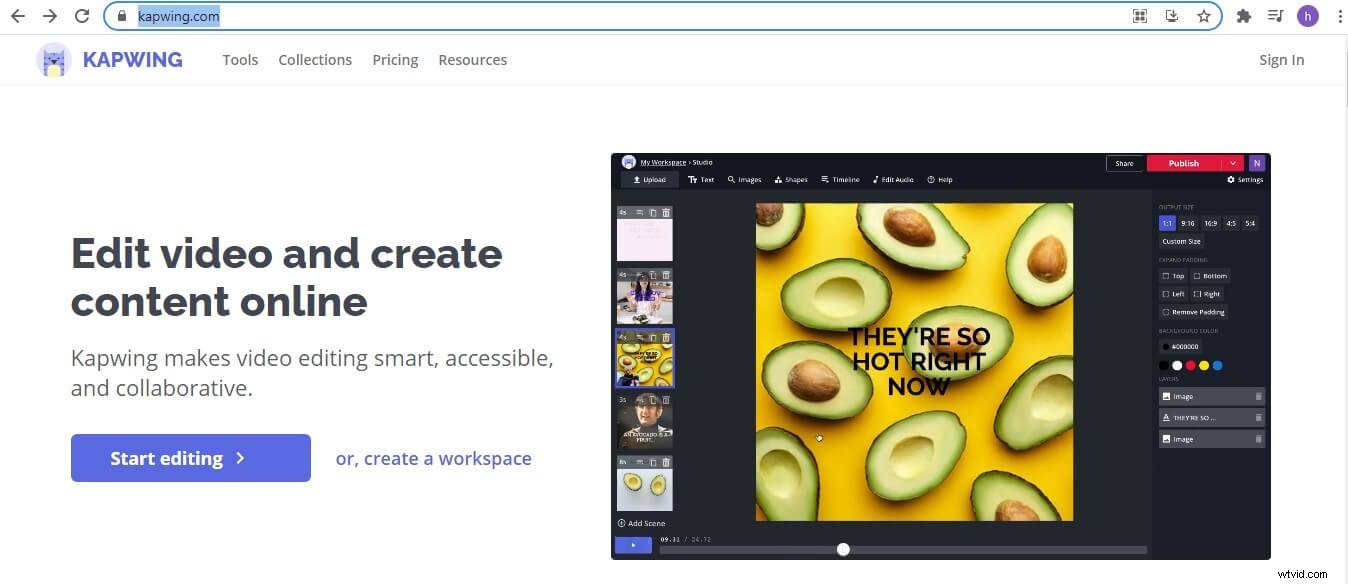Enable Top expand padding
The height and width of the screenshot is (584, 1348).
coord(1173,275)
